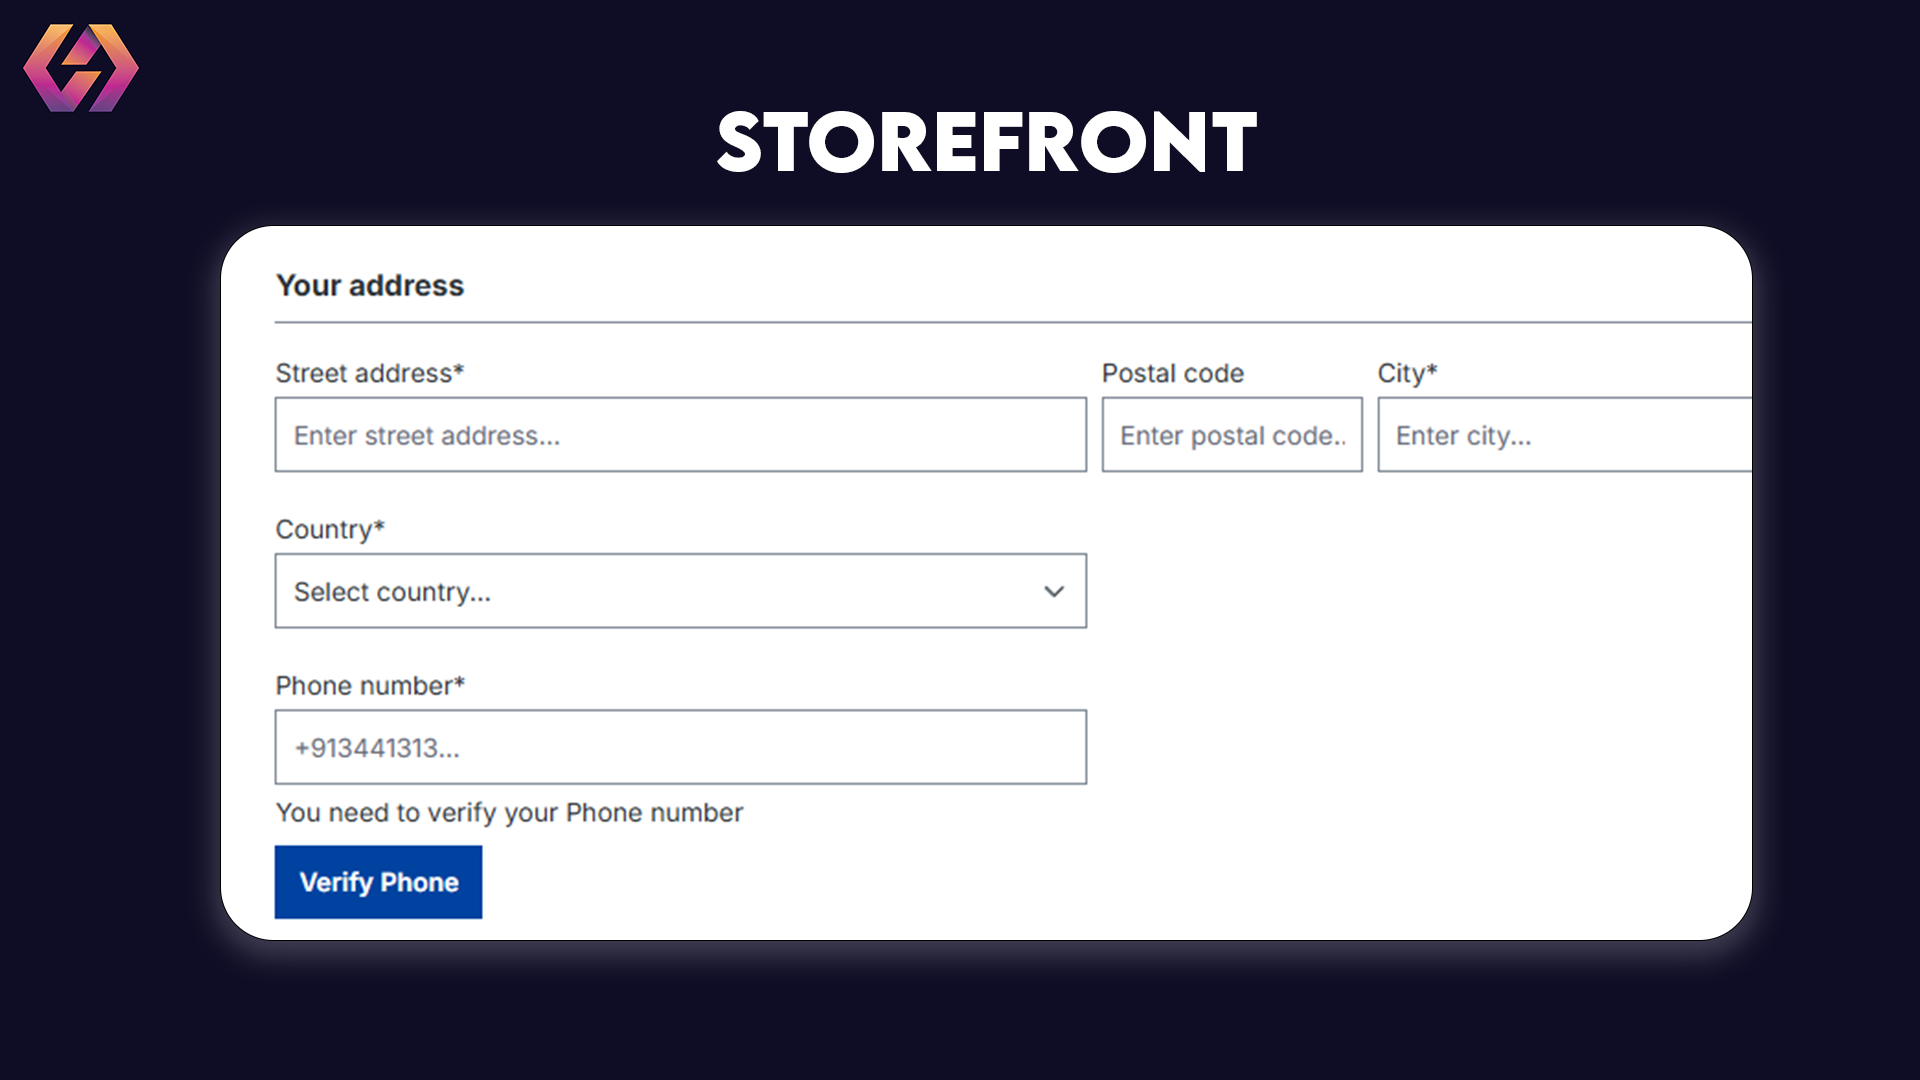Click the country dropdown chevron arrow
Viewport: 1920px width, 1080px height.
1053,591
